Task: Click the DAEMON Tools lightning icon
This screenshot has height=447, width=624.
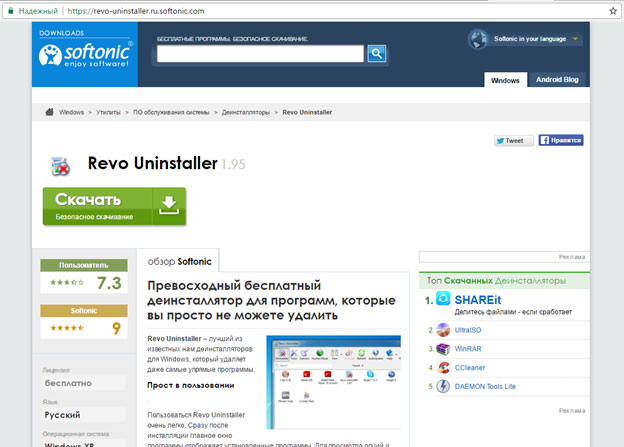Action: [x=443, y=386]
